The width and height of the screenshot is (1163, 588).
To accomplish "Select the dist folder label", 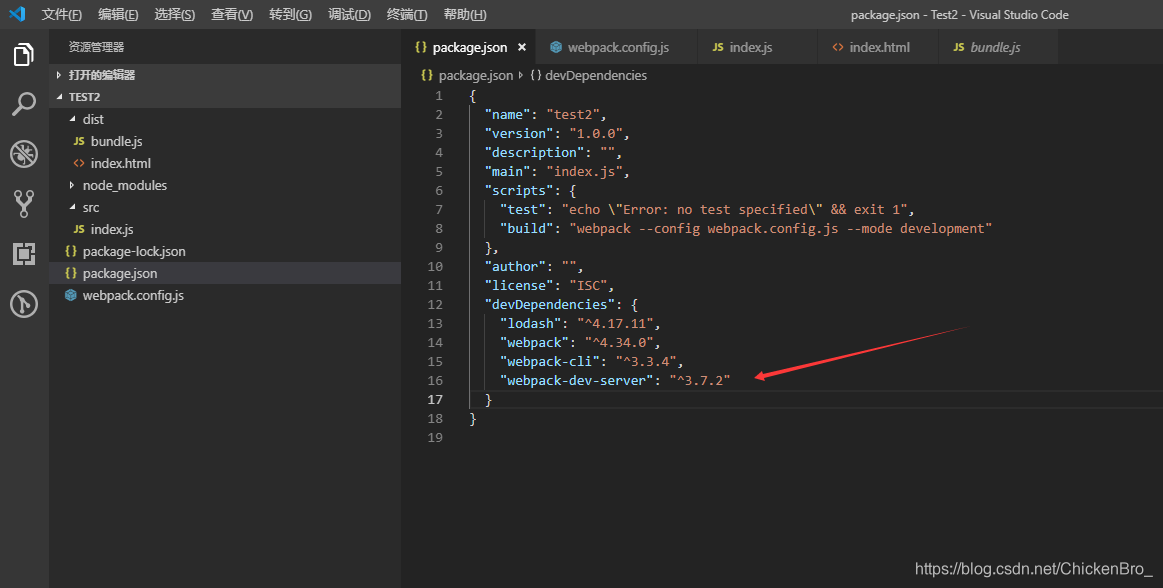I will pyautogui.click(x=93, y=119).
